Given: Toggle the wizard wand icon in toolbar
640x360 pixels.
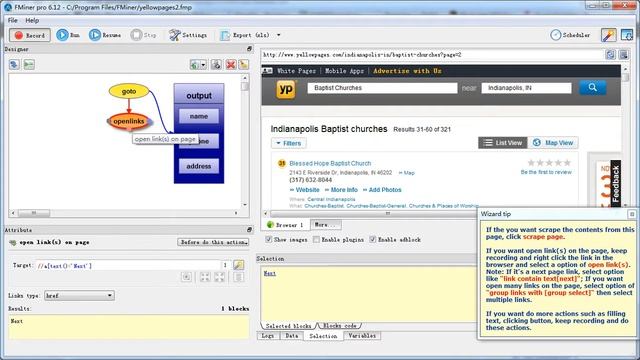Looking at the screenshot, I should click(x=608, y=35).
